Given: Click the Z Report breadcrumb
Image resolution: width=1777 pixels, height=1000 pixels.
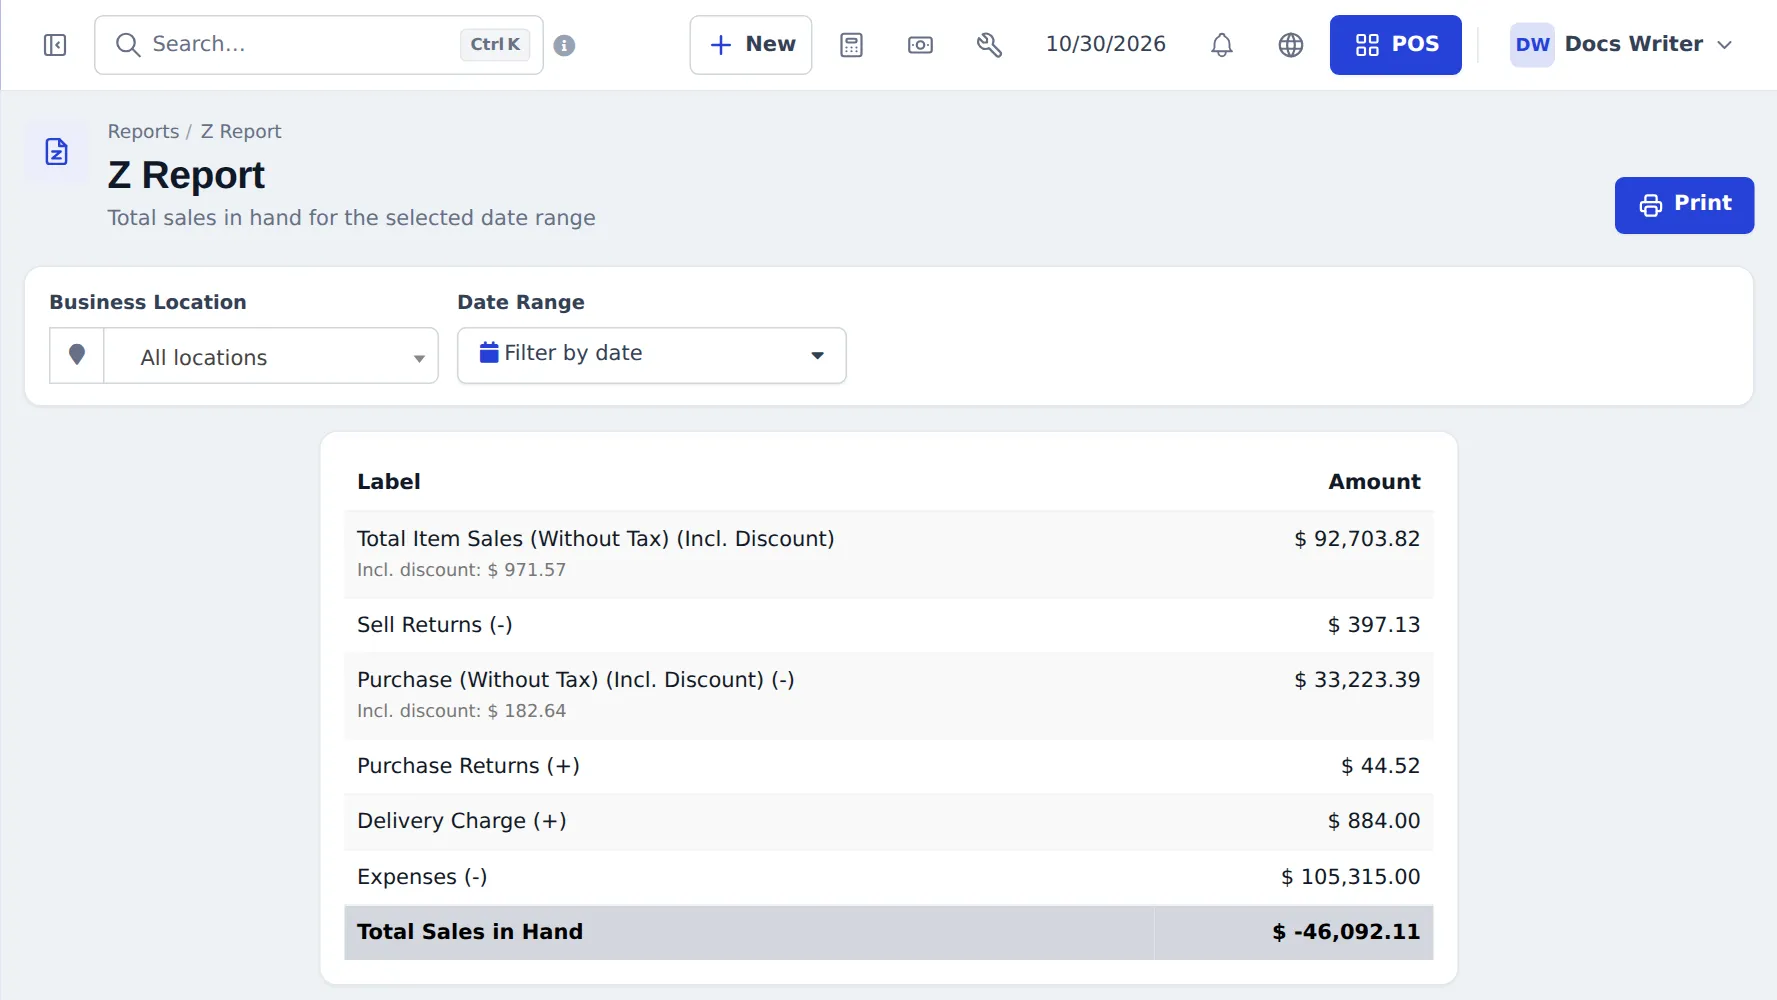Looking at the screenshot, I should point(241,131).
